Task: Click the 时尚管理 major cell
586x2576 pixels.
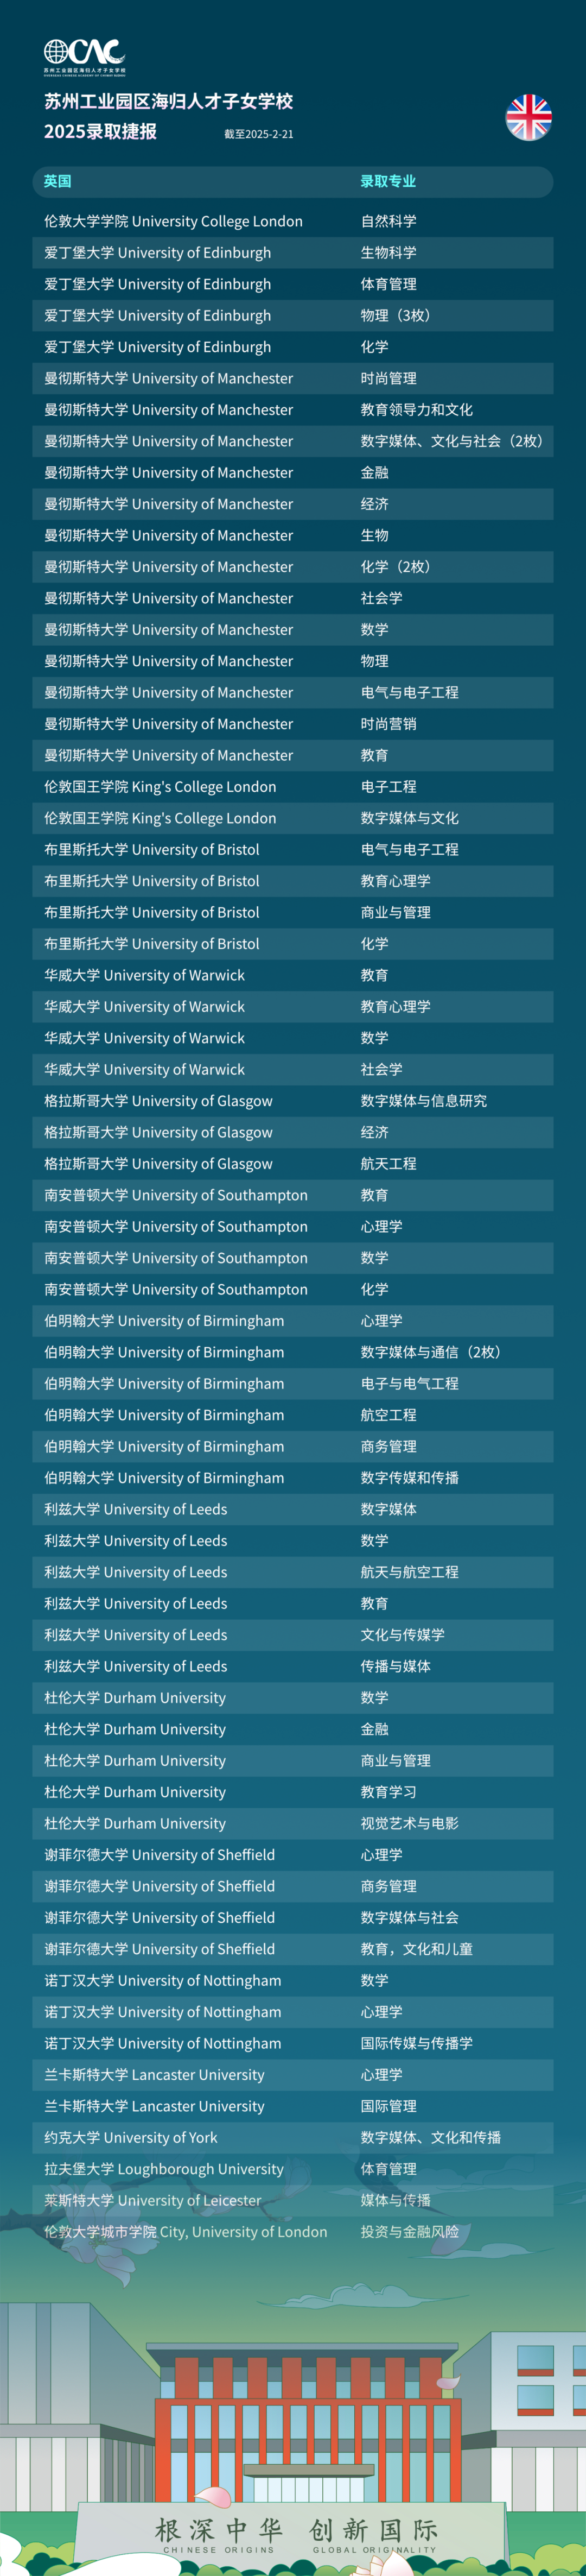Action: pos(388,378)
